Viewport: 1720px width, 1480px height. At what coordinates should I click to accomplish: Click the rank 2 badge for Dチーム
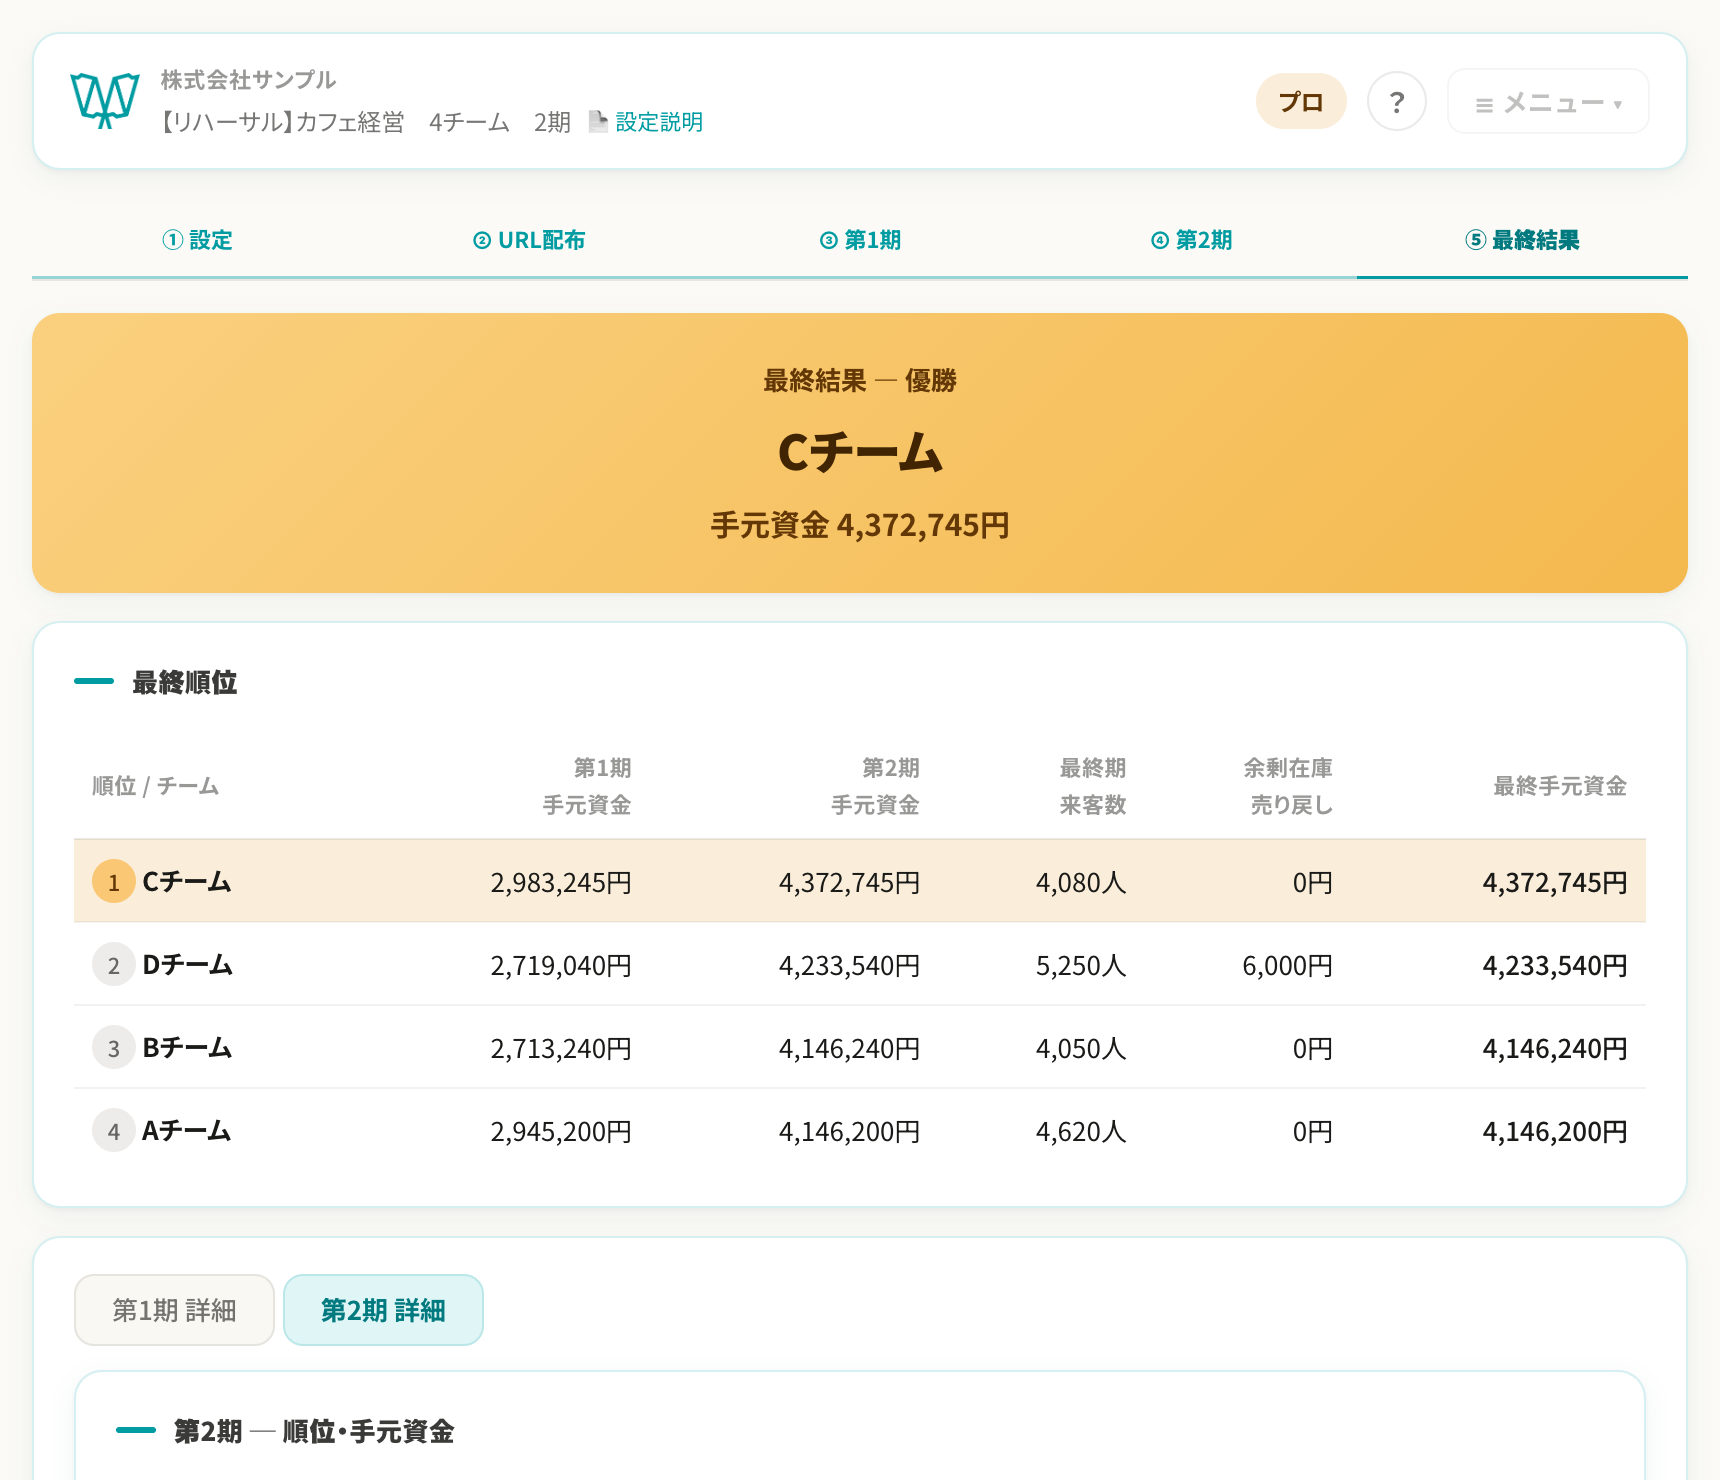tap(114, 965)
